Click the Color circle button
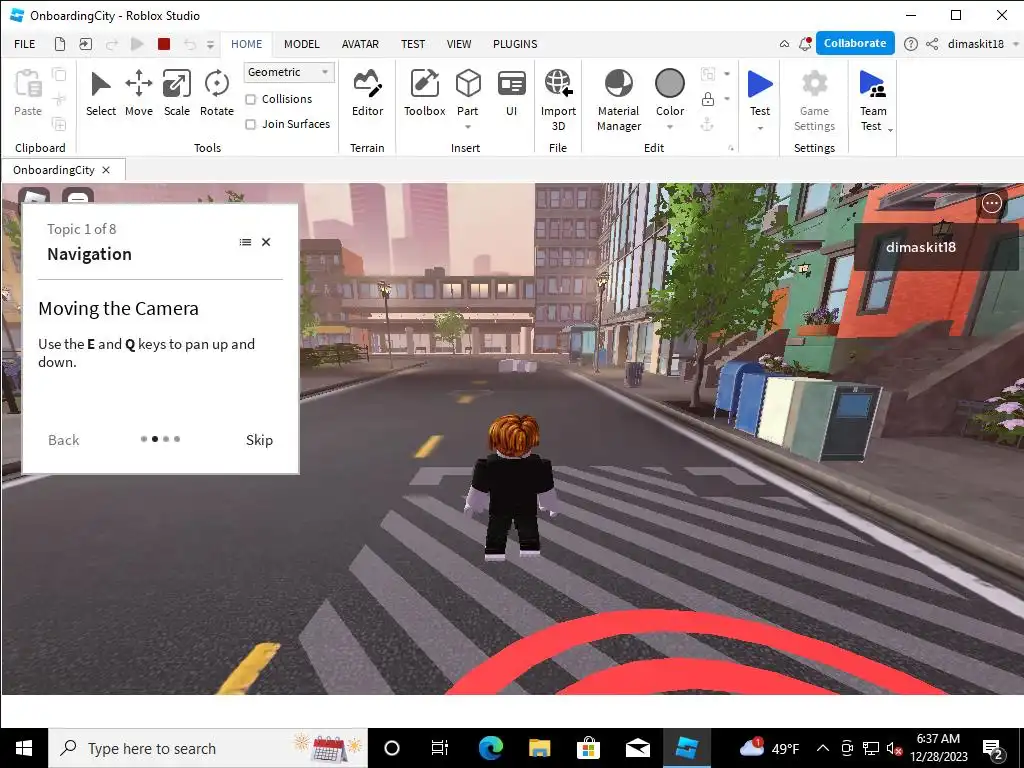The image size is (1024, 768). pyautogui.click(x=670, y=84)
